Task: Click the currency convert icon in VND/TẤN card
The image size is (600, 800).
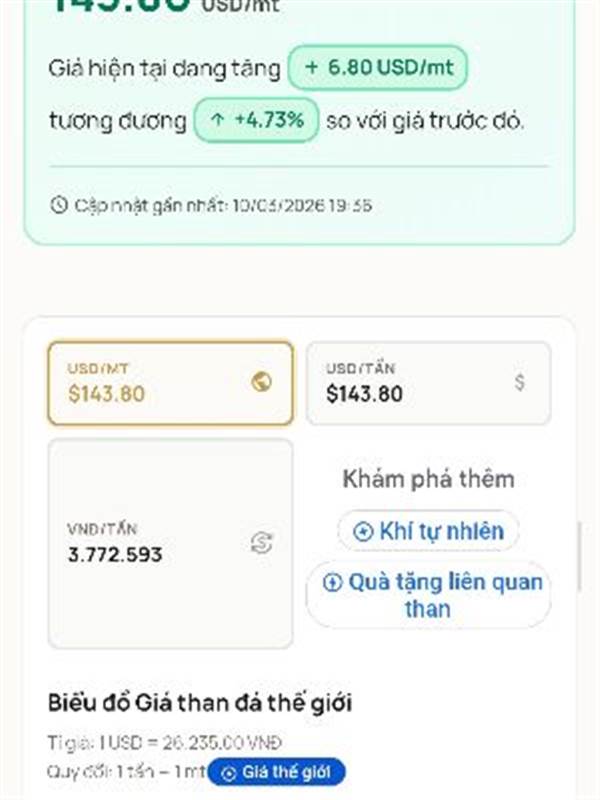Action: click(x=261, y=542)
